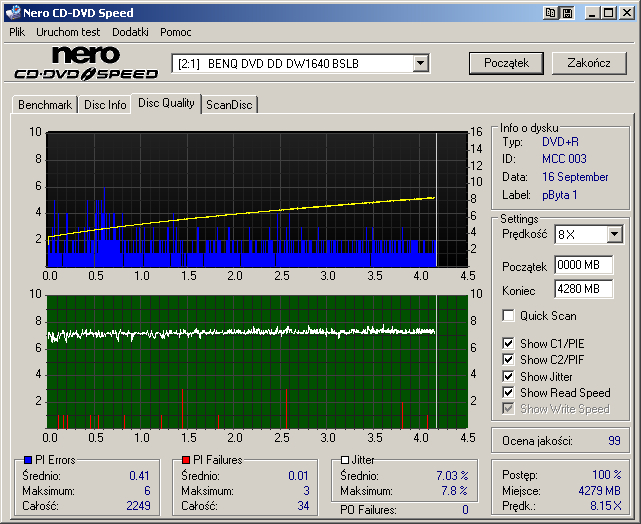Click the save screenshot floppy icon
This screenshot has width=641, height=524.
tap(567, 13)
